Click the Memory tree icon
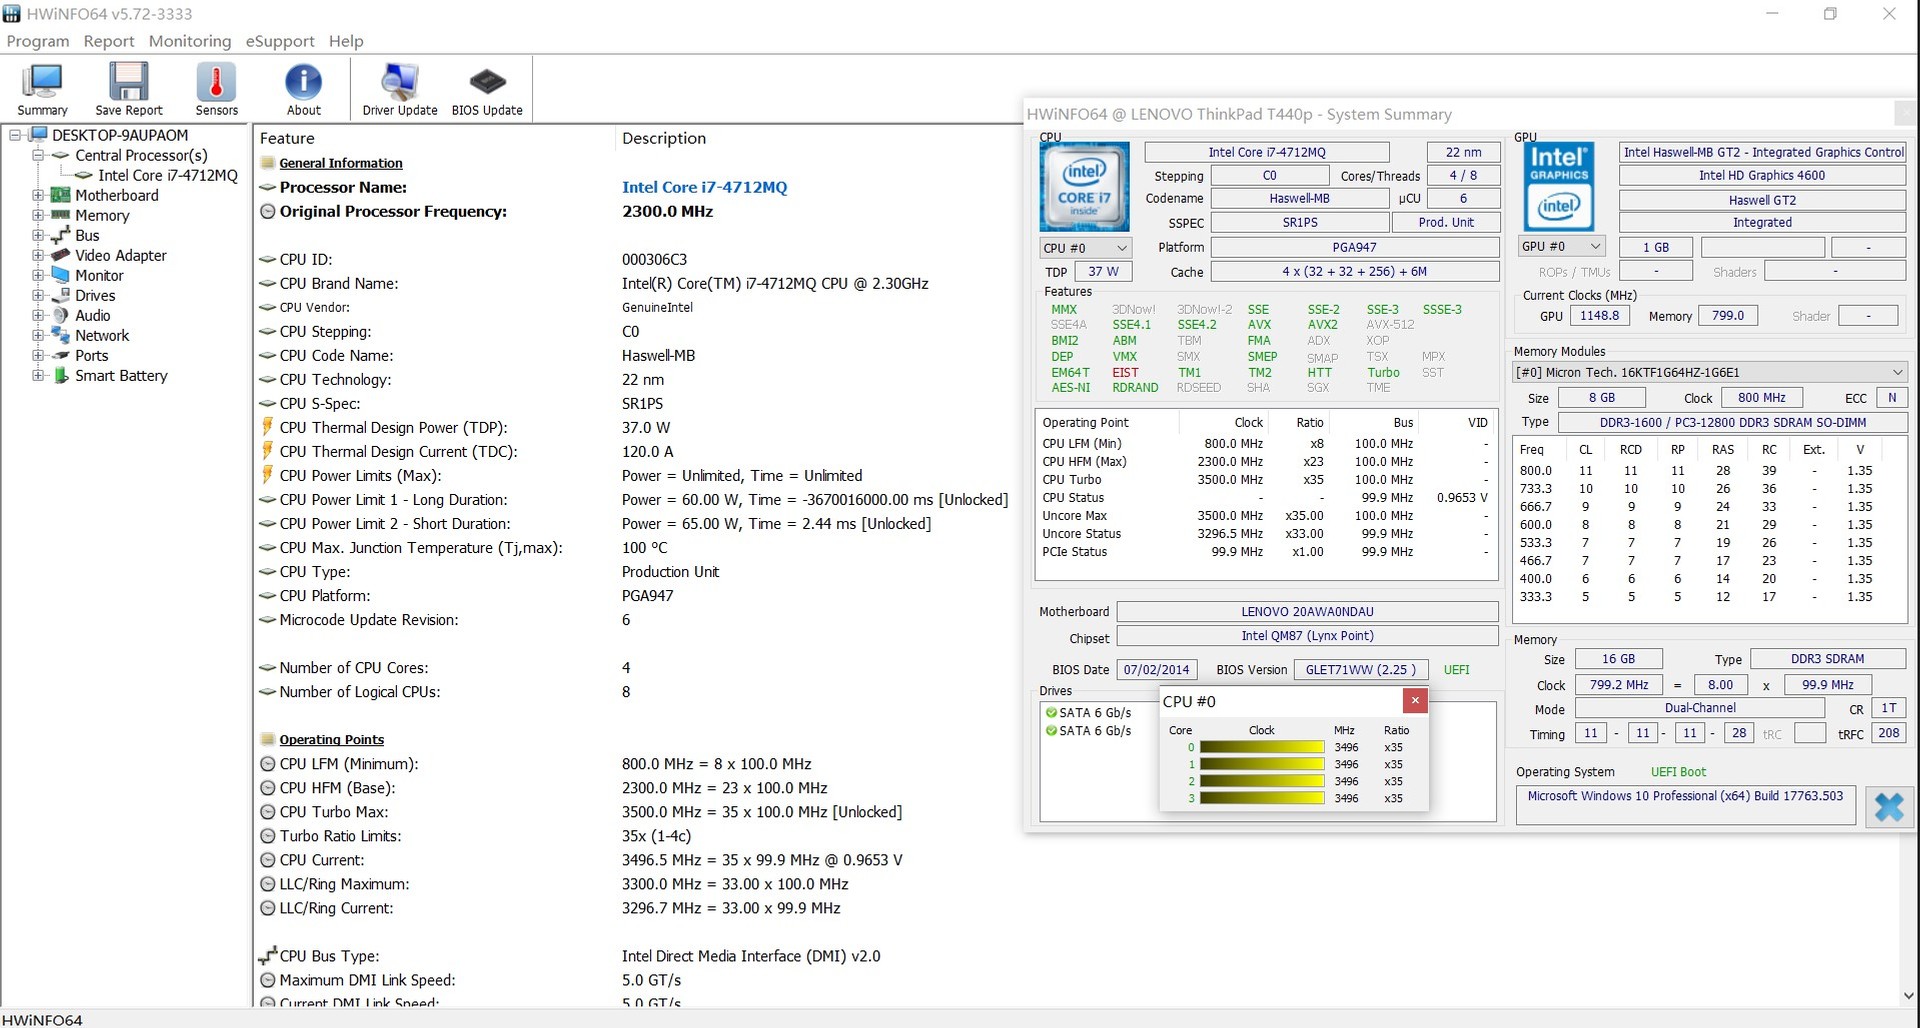Viewport: 1920px width, 1028px height. pyautogui.click(x=61, y=215)
